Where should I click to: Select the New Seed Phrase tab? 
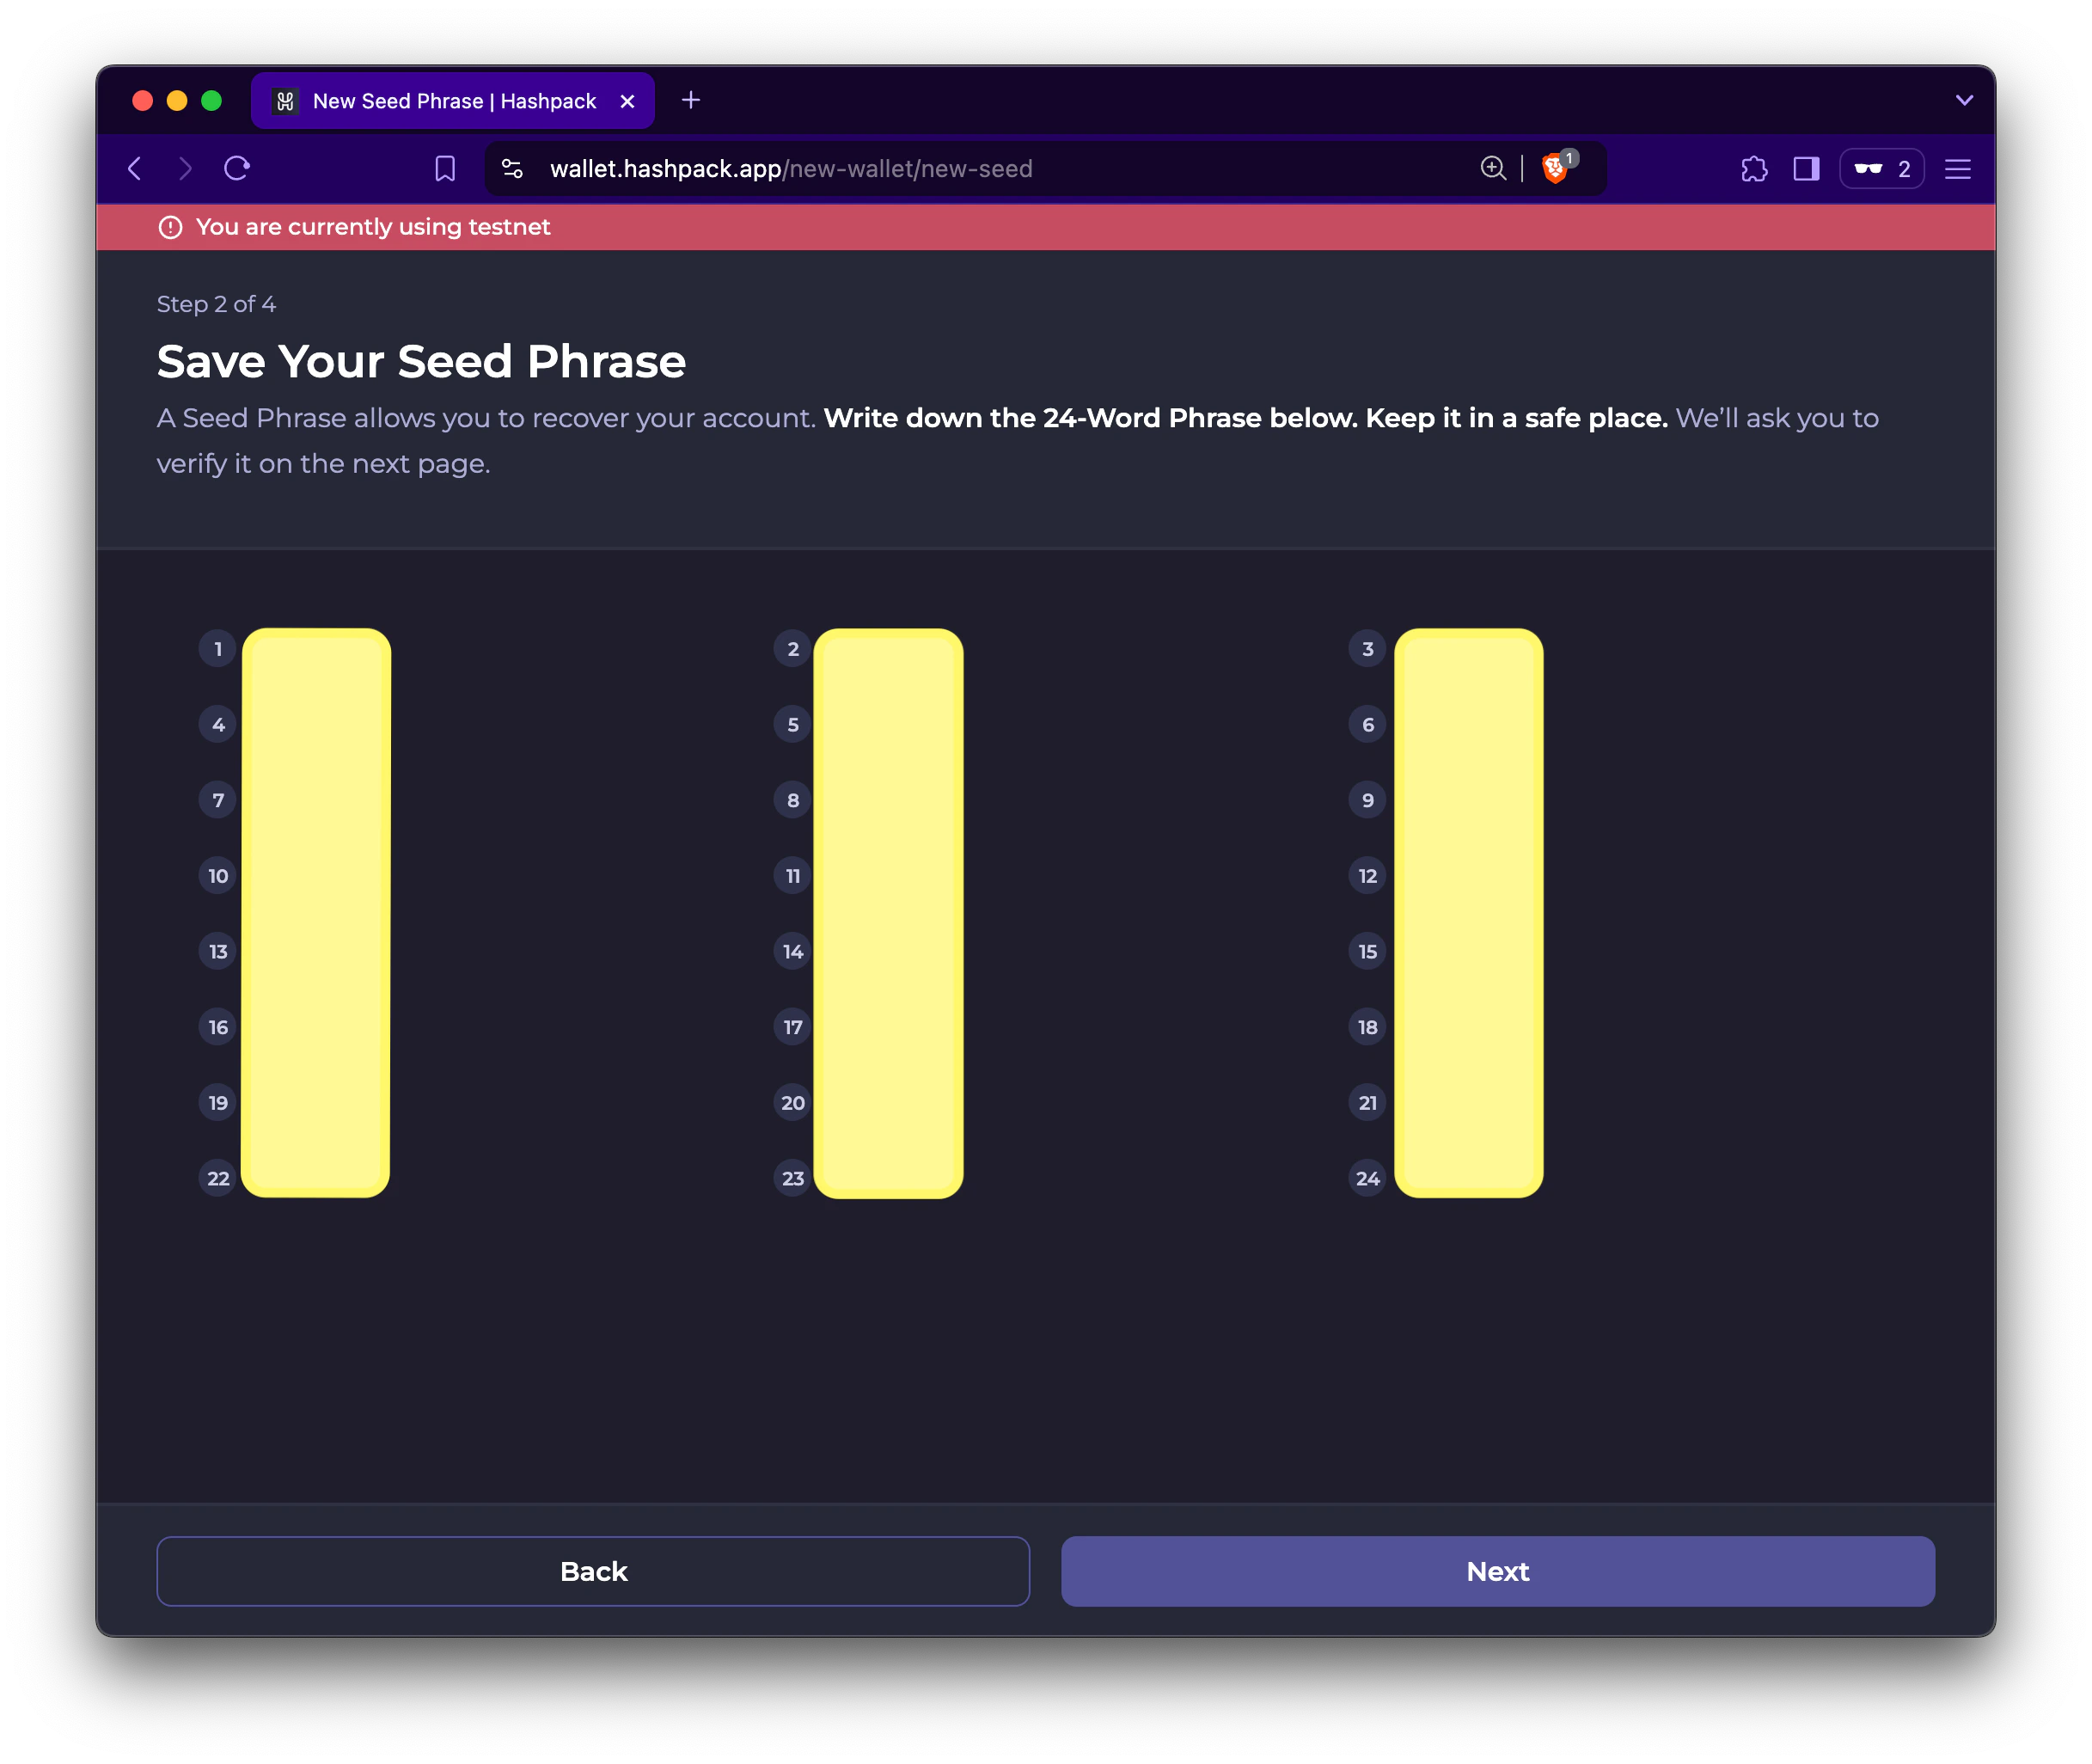click(x=453, y=100)
